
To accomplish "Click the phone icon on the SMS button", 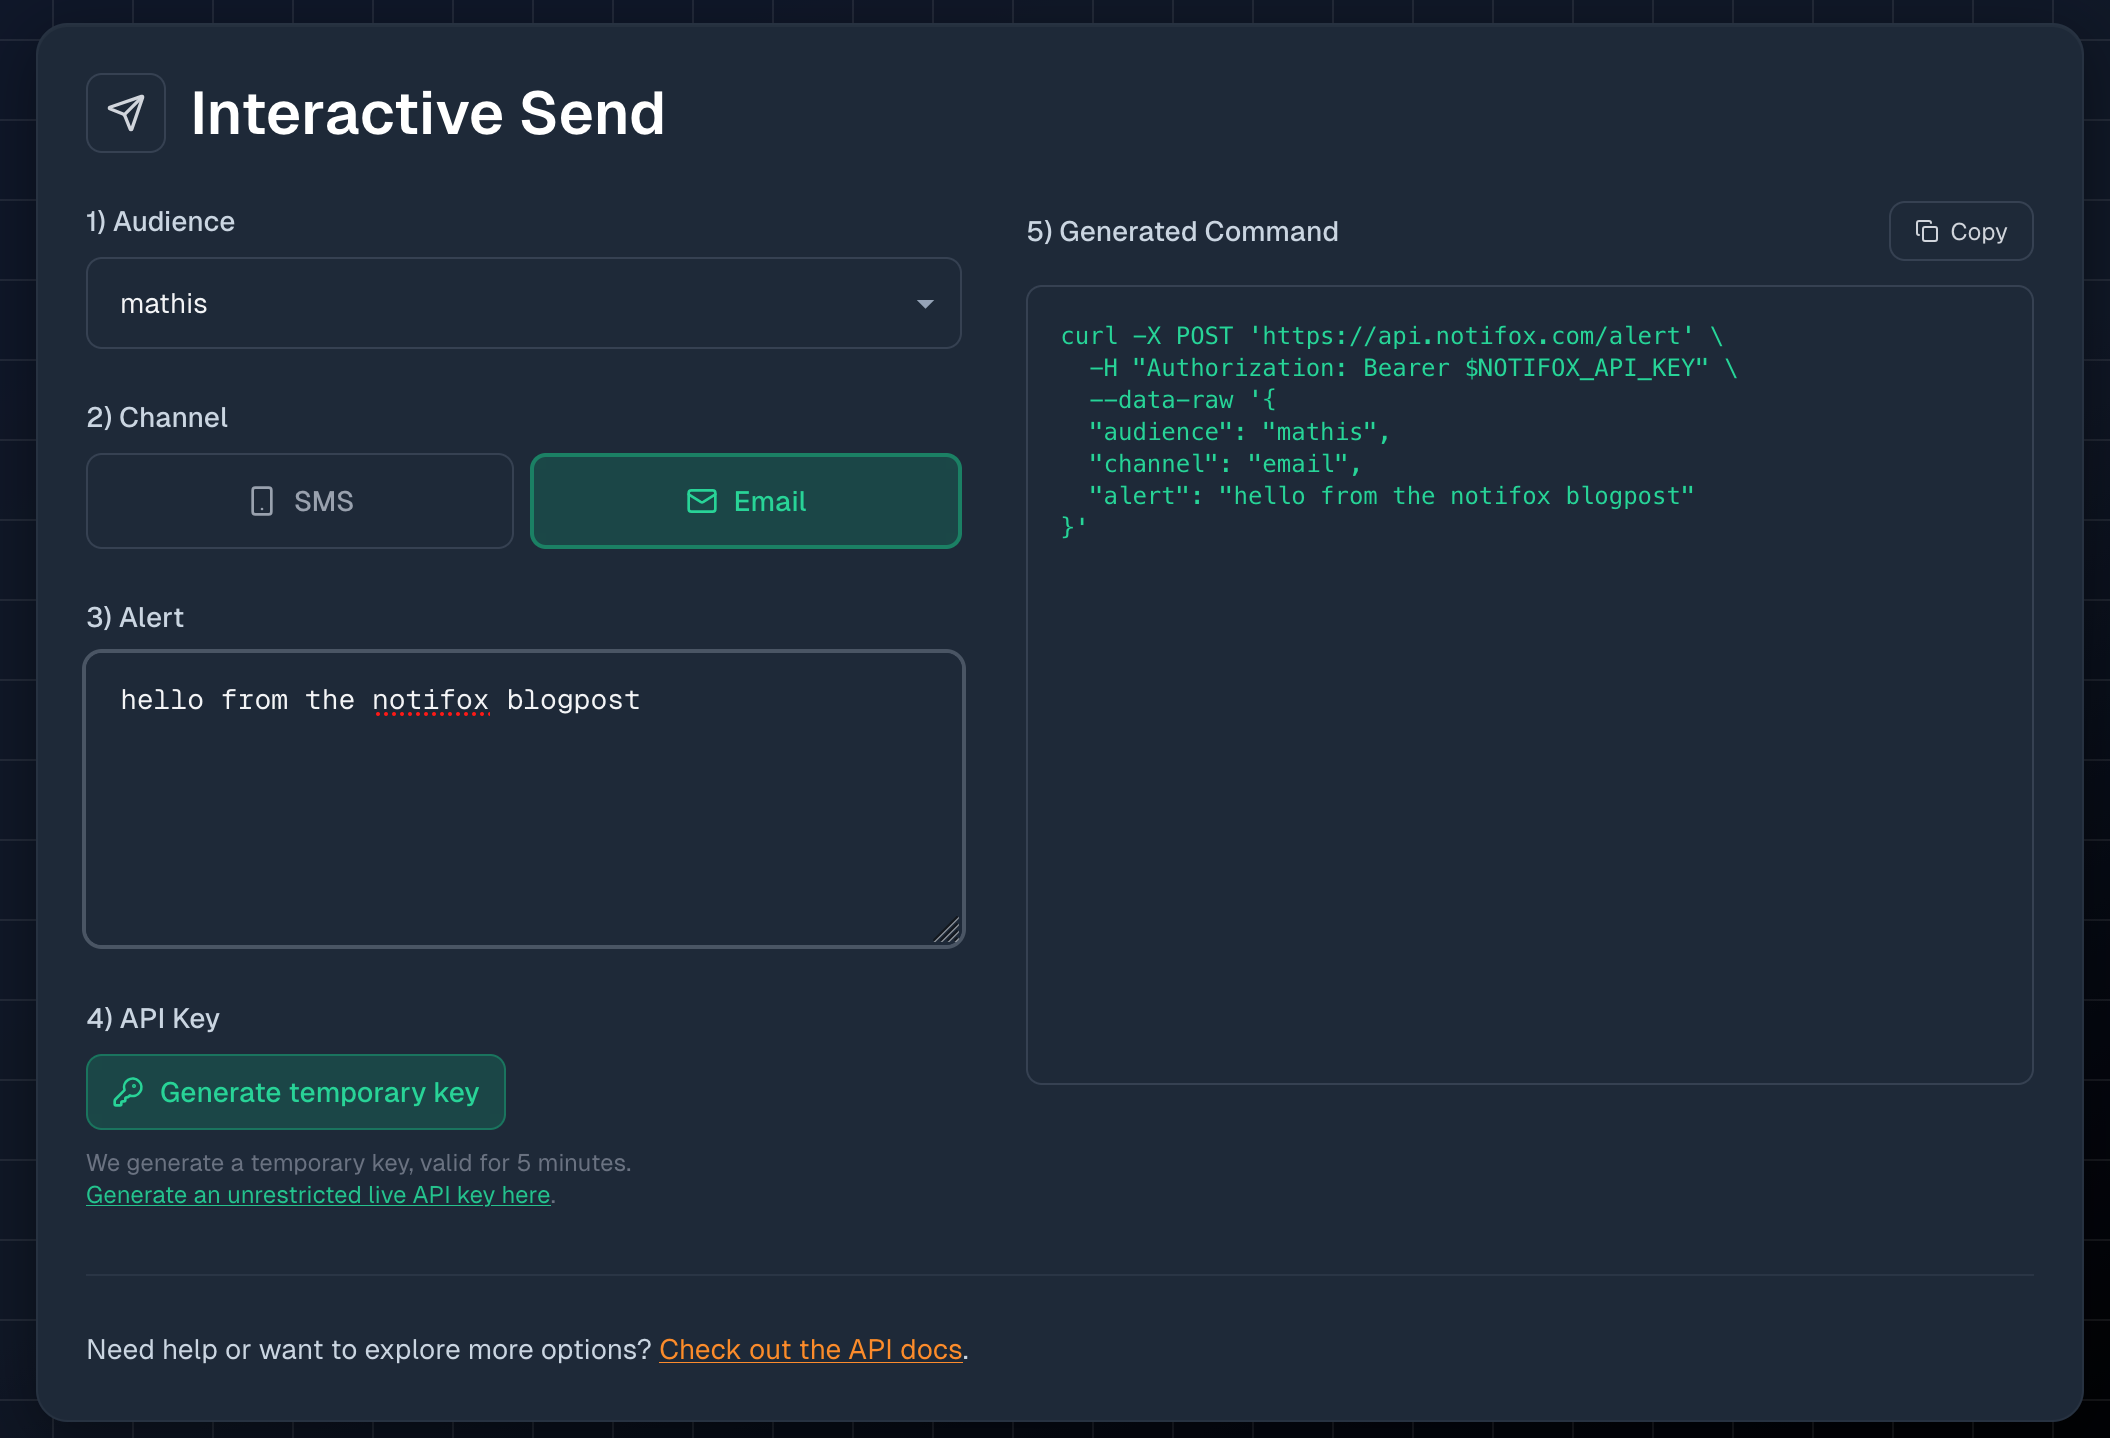I will tap(262, 501).
